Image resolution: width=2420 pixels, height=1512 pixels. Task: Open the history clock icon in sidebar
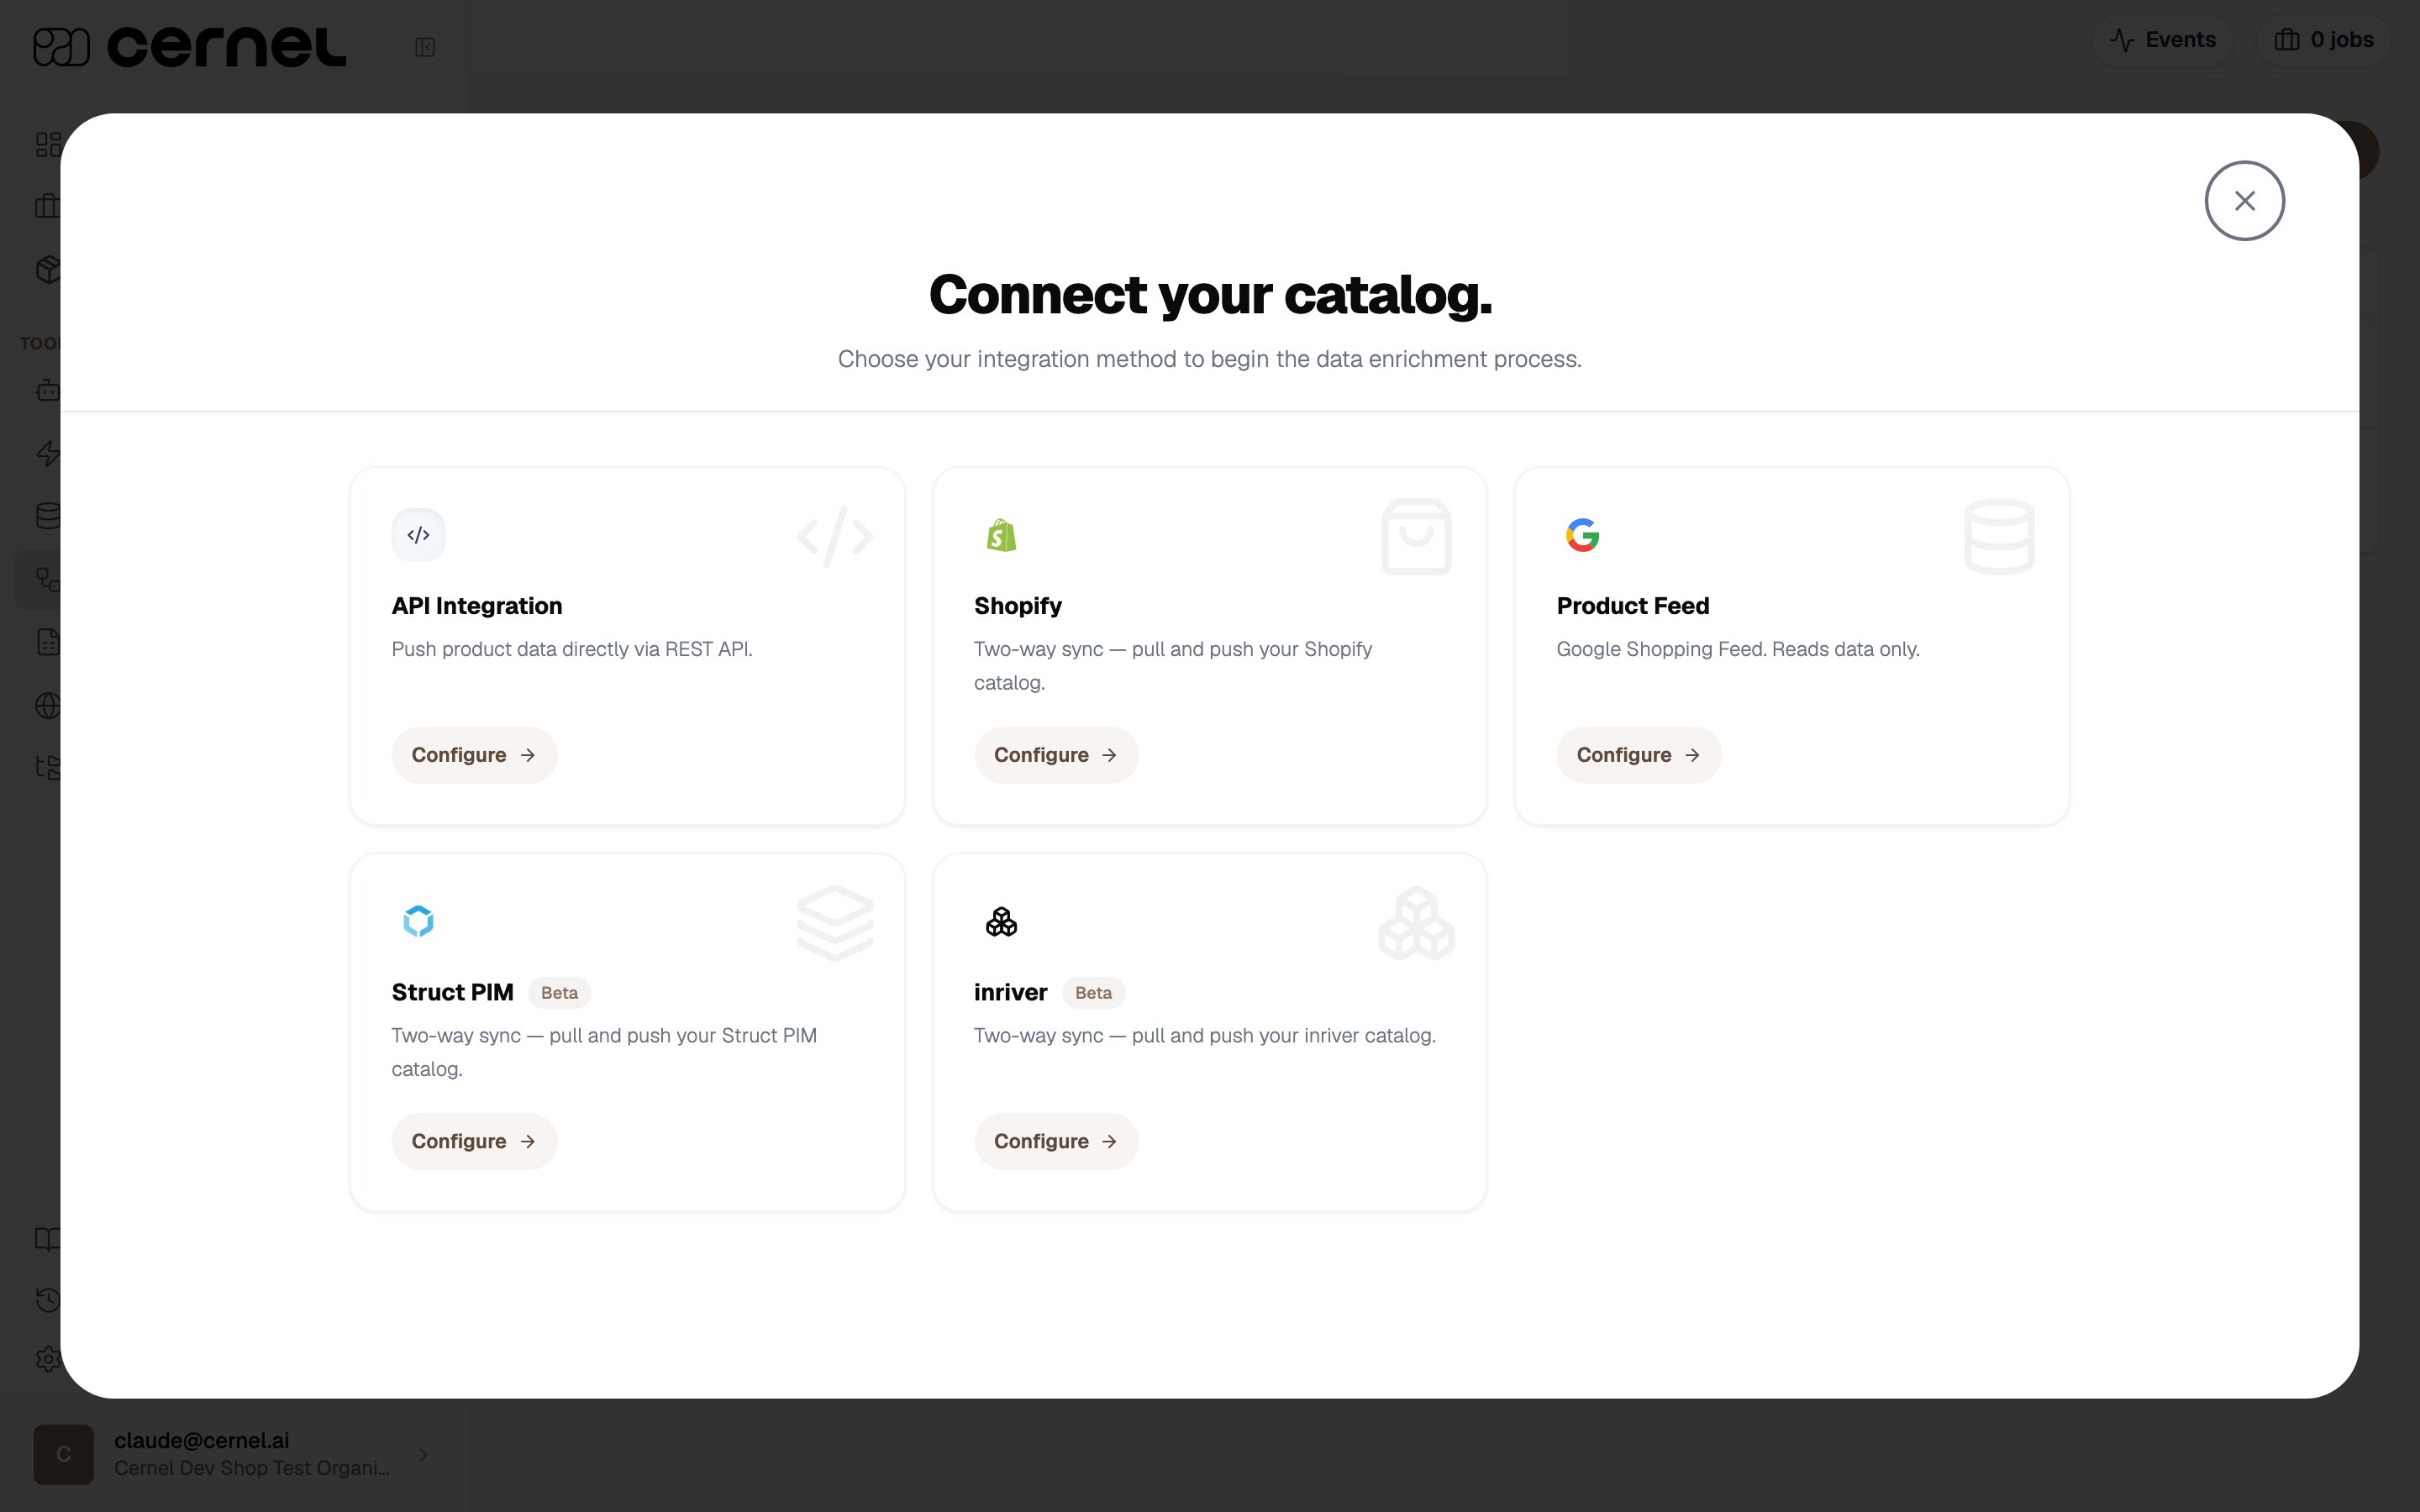[48, 1299]
